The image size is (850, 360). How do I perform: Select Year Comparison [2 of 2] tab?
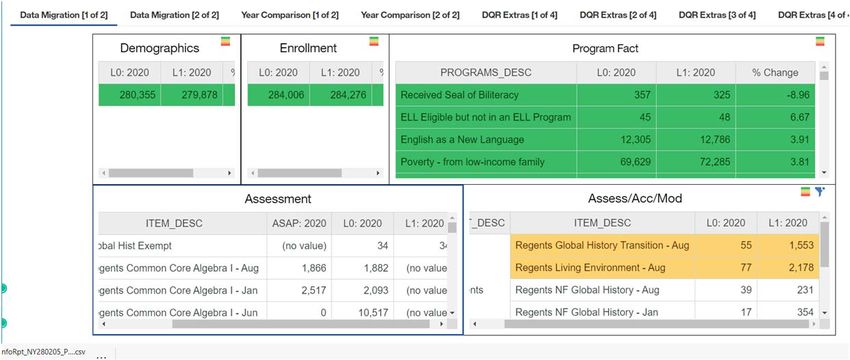(x=410, y=15)
